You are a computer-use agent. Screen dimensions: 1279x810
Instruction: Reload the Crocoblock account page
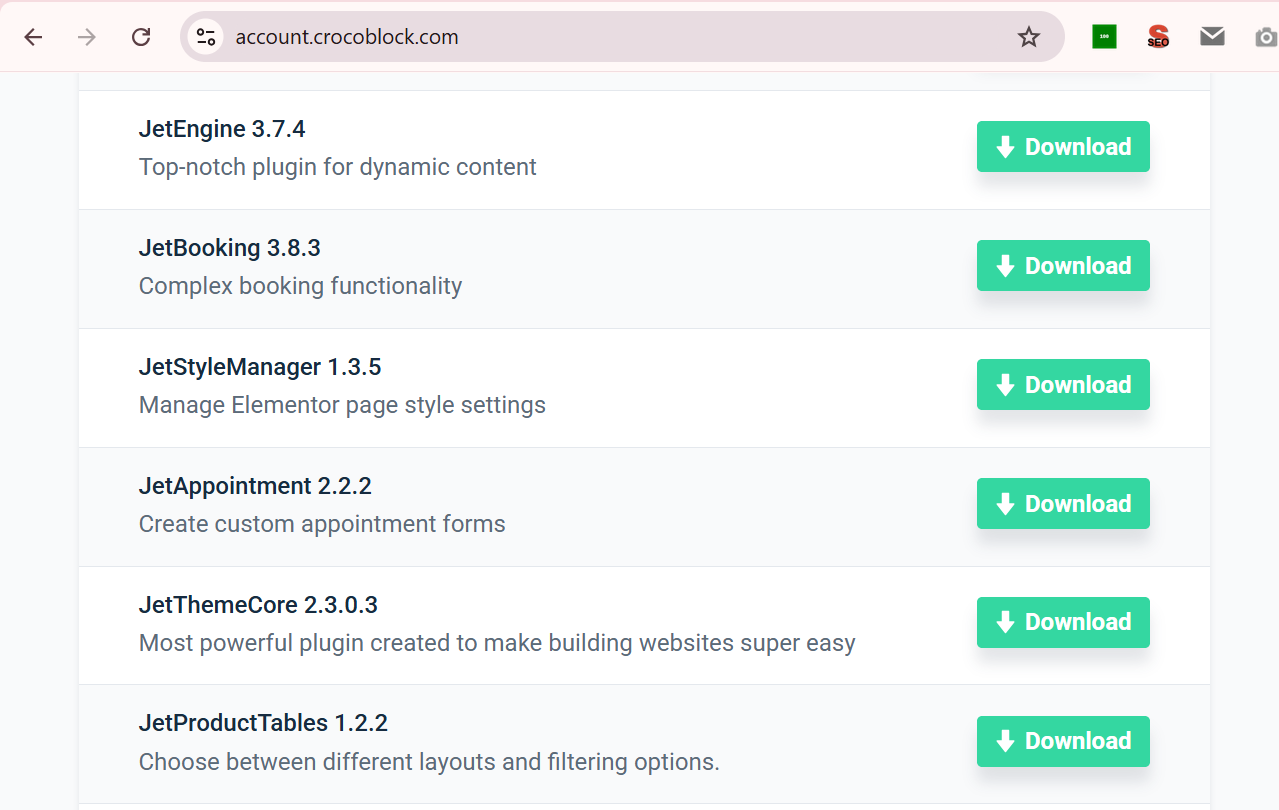coord(141,36)
